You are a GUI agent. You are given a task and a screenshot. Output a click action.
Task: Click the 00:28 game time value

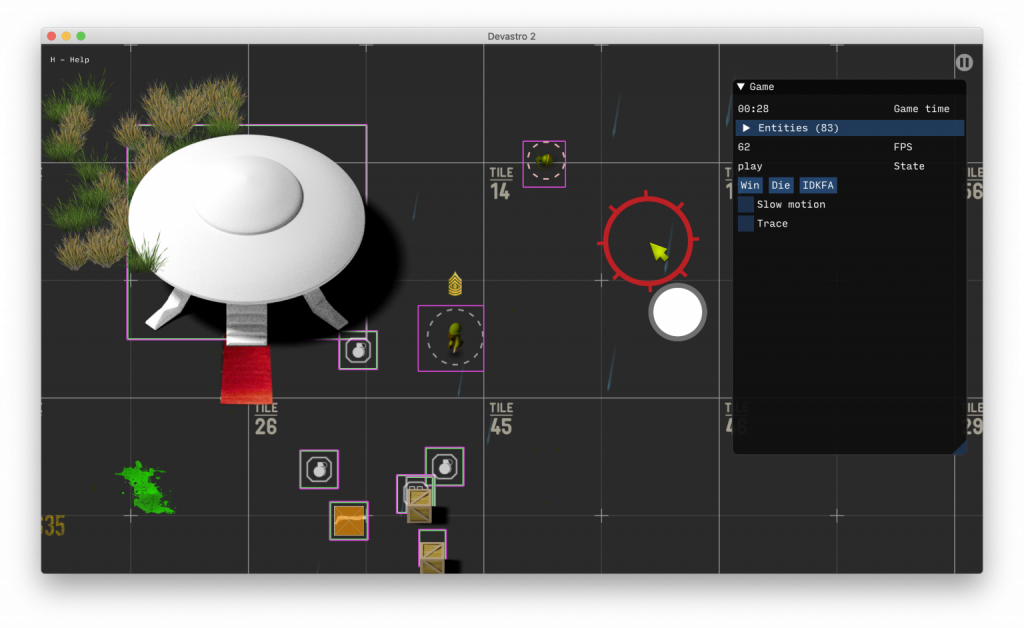click(x=753, y=109)
